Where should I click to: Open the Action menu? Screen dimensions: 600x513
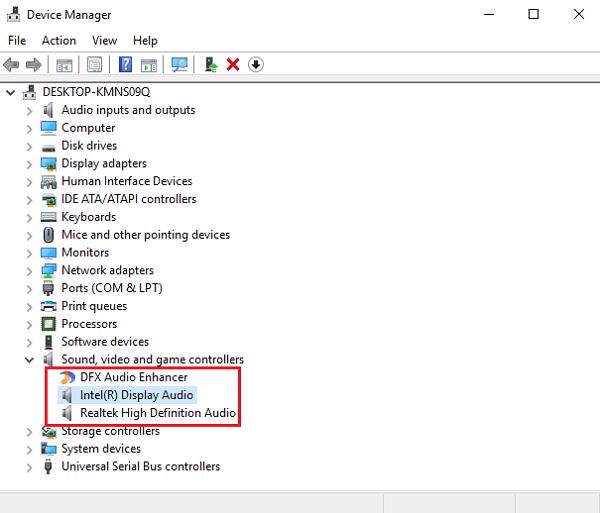click(x=59, y=41)
